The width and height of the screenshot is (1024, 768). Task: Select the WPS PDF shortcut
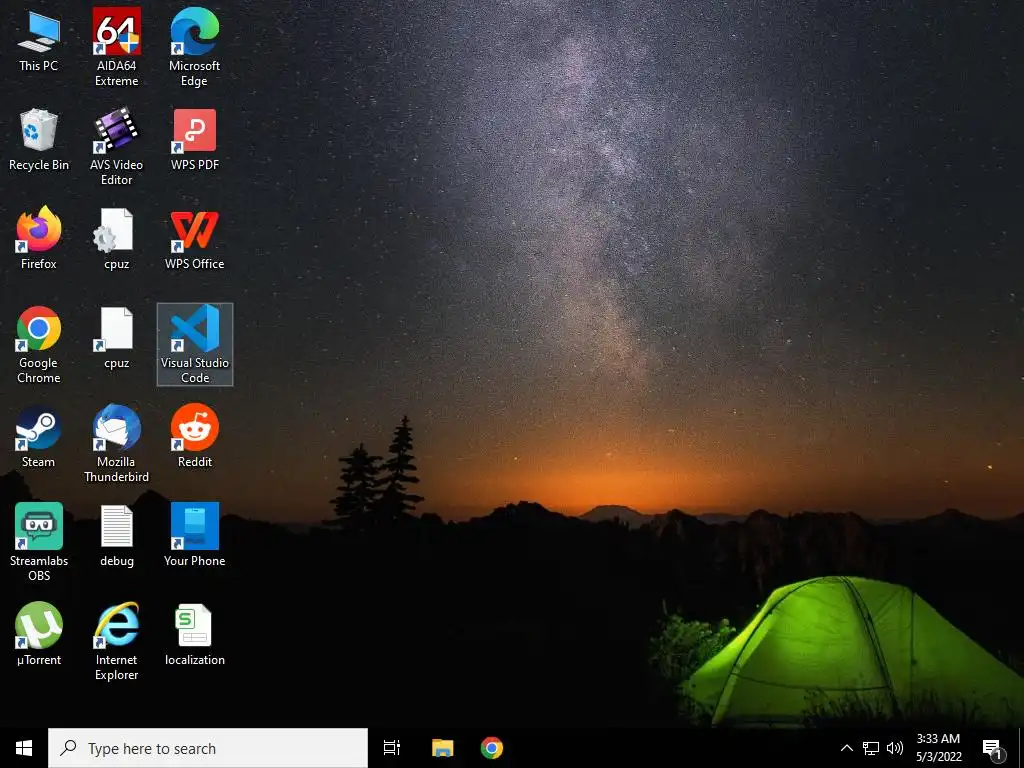point(195,140)
